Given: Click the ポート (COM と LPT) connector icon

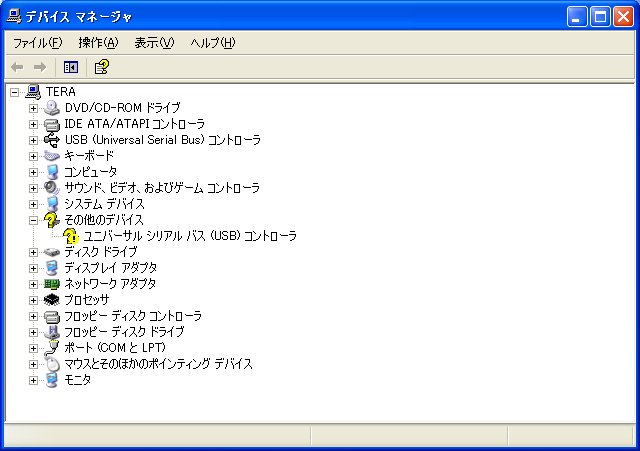Looking at the screenshot, I should click(52, 348).
